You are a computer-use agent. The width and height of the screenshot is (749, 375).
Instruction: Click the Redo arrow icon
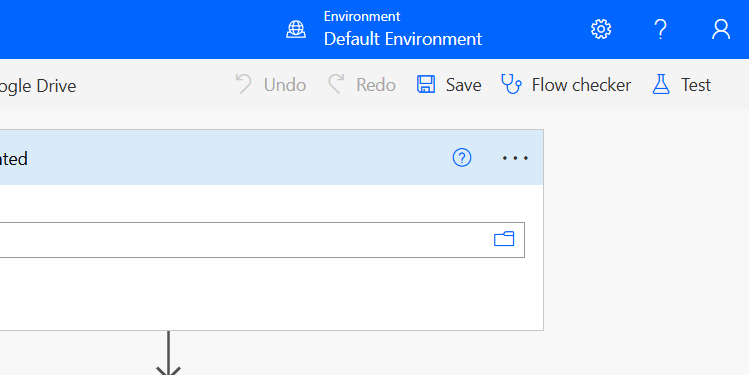point(336,84)
